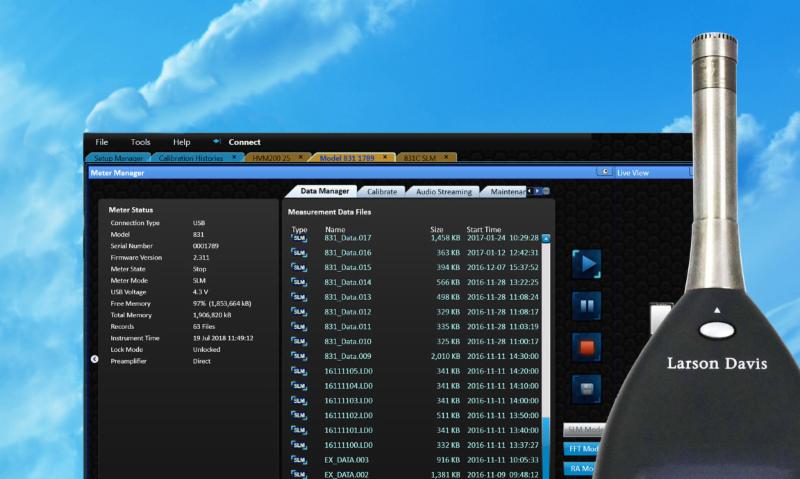
Task: Close the HVM200 25 tab
Action: (301, 157)
